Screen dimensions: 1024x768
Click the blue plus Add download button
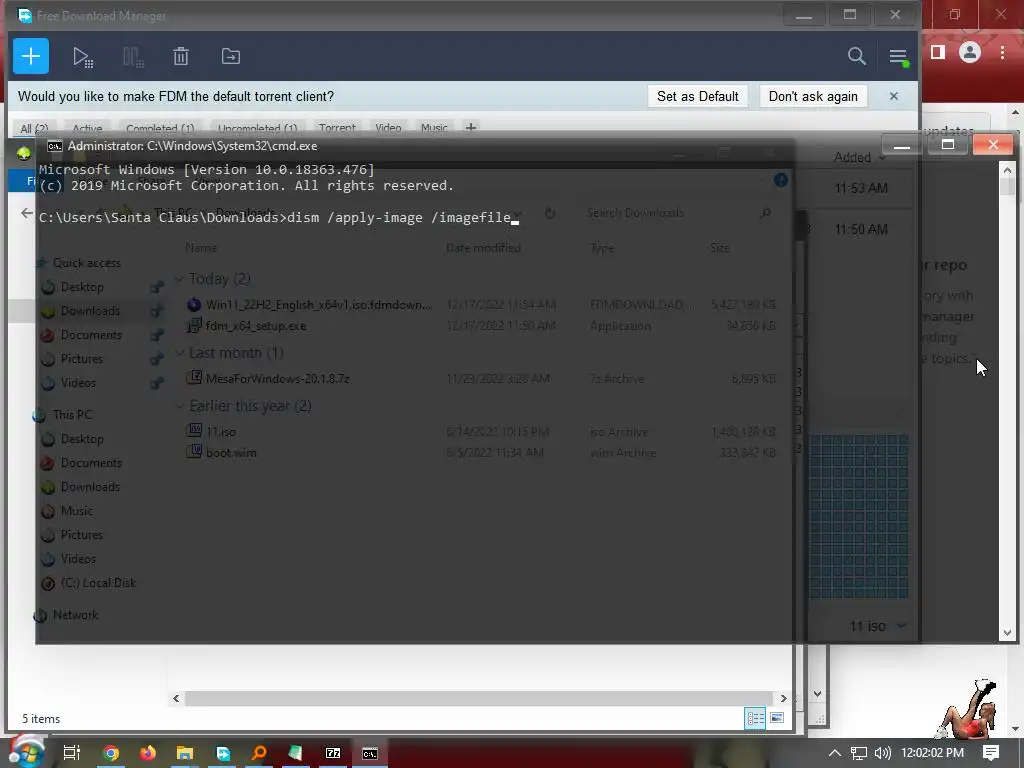point(31,56)
